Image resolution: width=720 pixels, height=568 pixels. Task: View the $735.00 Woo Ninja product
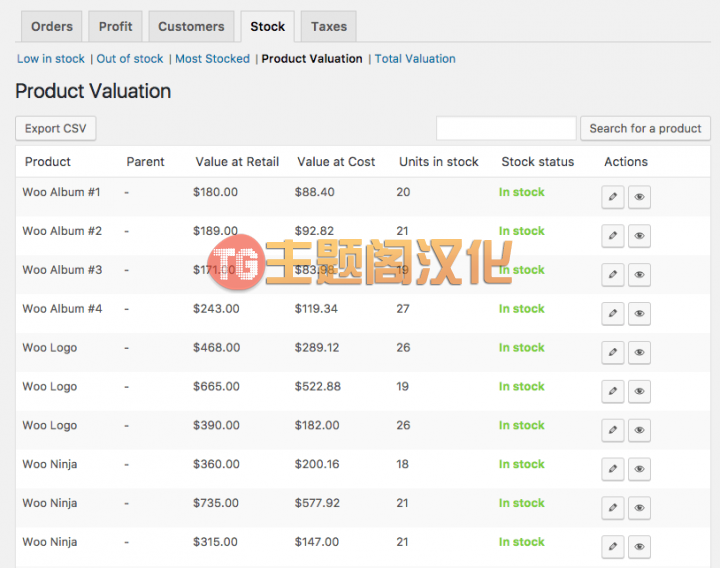639,508
